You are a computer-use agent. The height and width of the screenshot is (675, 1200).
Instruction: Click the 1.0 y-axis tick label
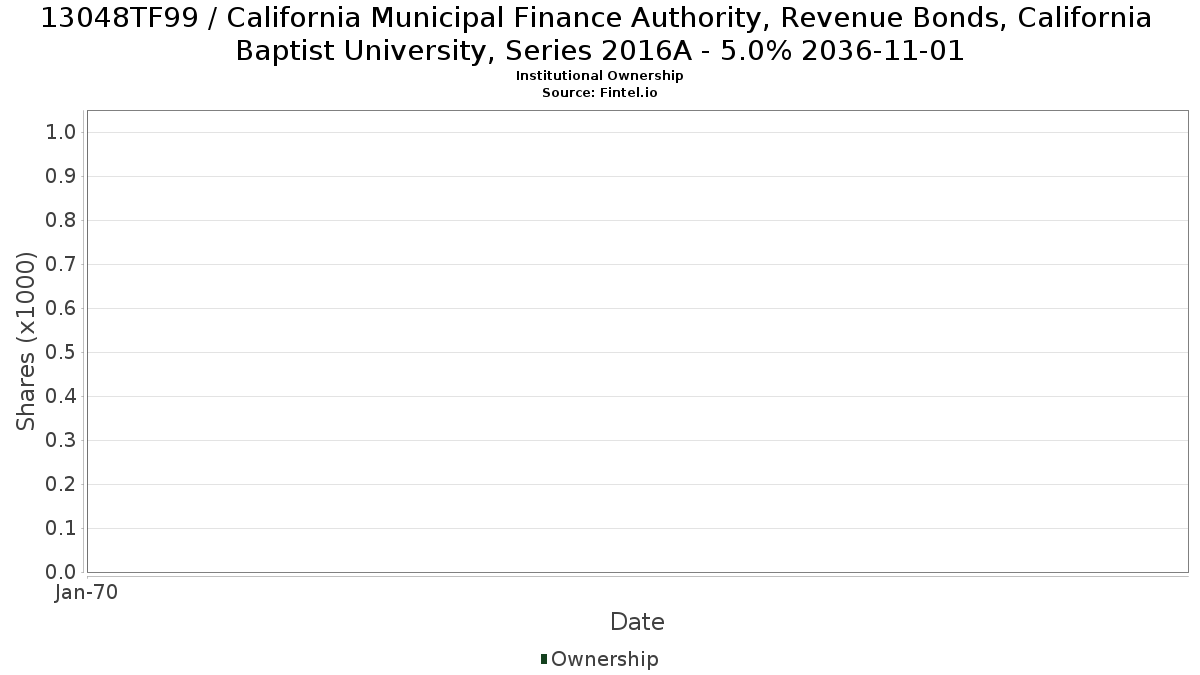[x=62, y=133]
